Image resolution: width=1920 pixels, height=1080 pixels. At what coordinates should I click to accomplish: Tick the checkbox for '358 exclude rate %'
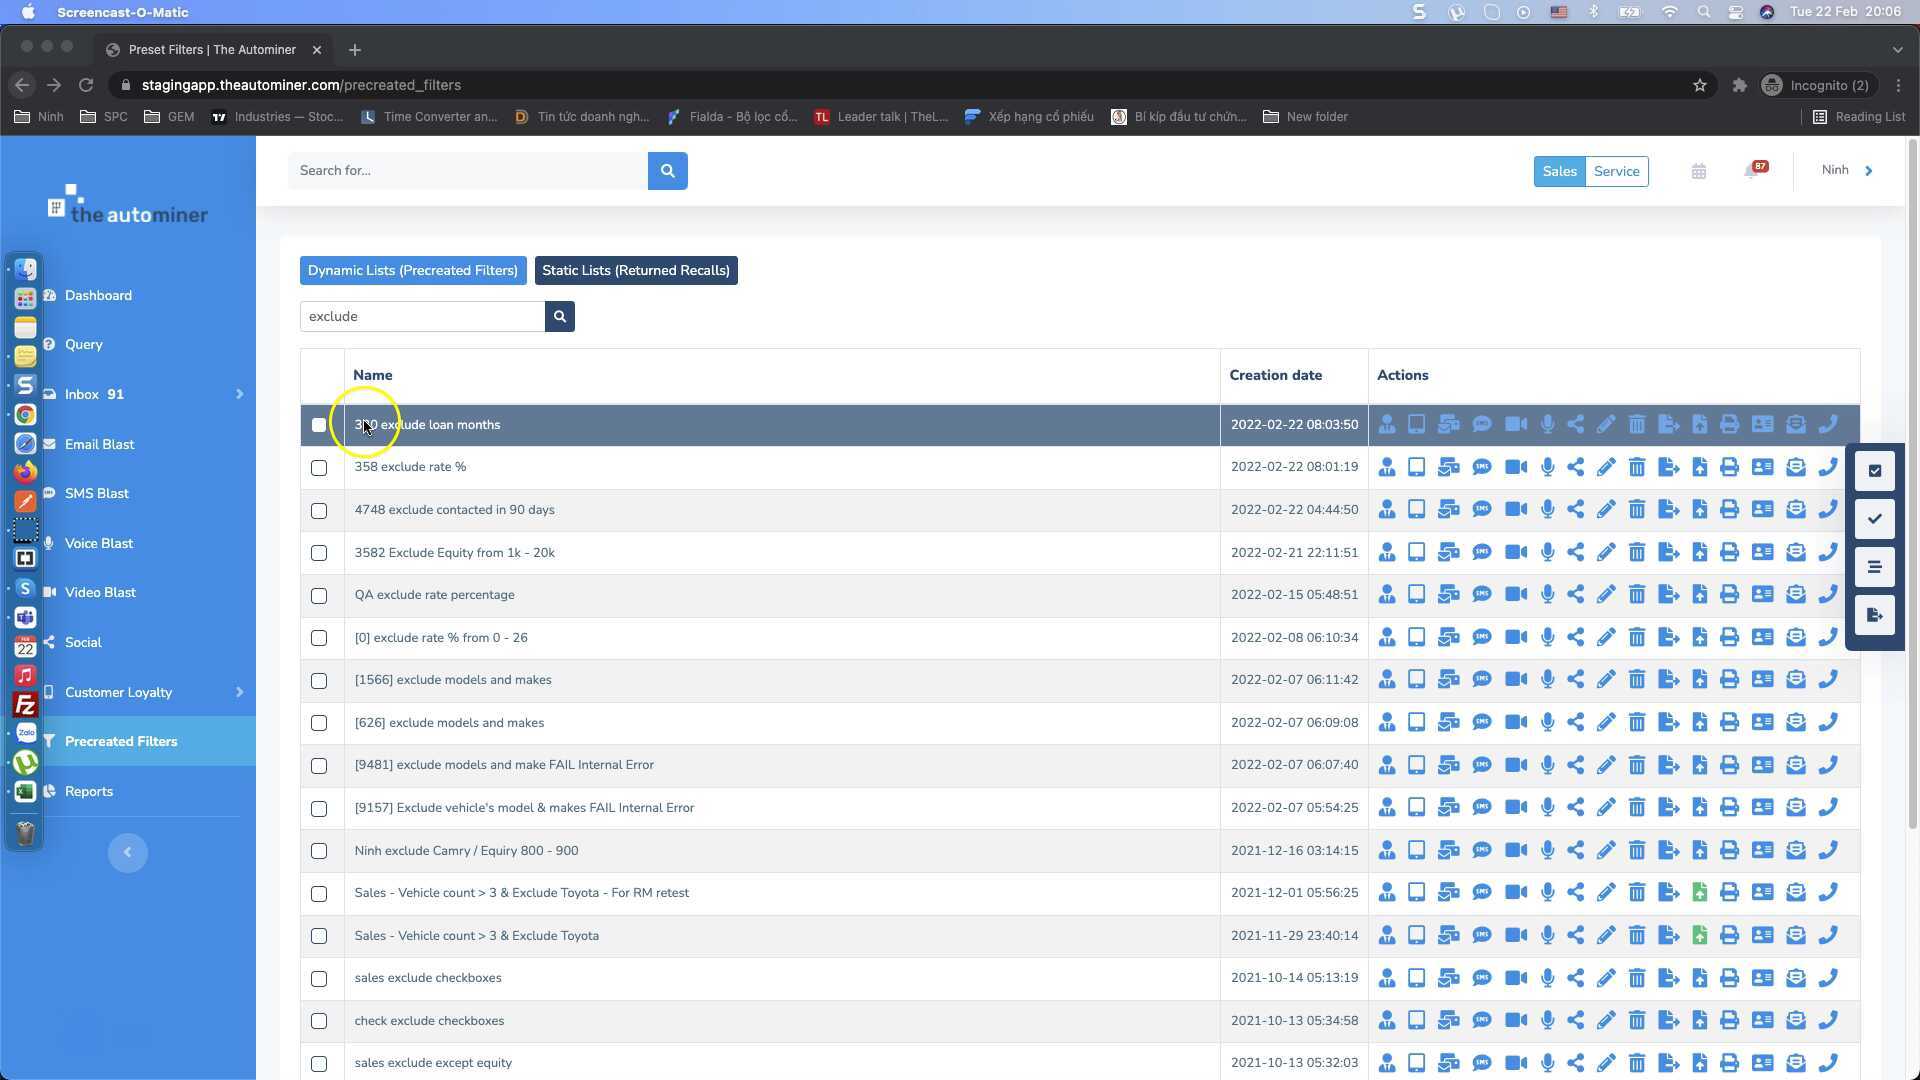tap(319, 468)
